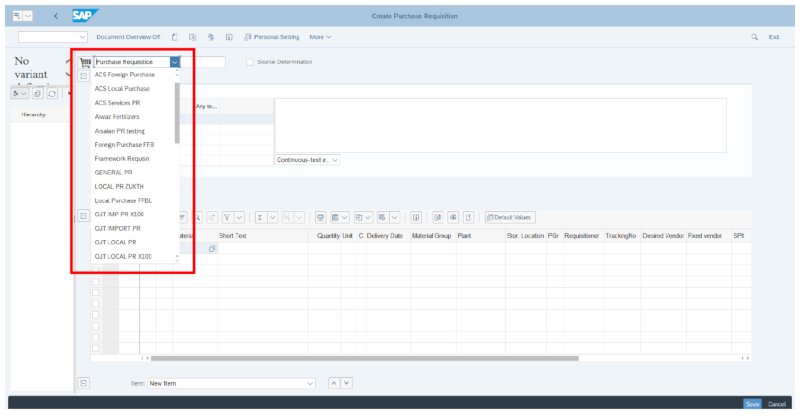Click the search magnifier icon in the toolbar
800x417 pixels.
coord(754,37)
